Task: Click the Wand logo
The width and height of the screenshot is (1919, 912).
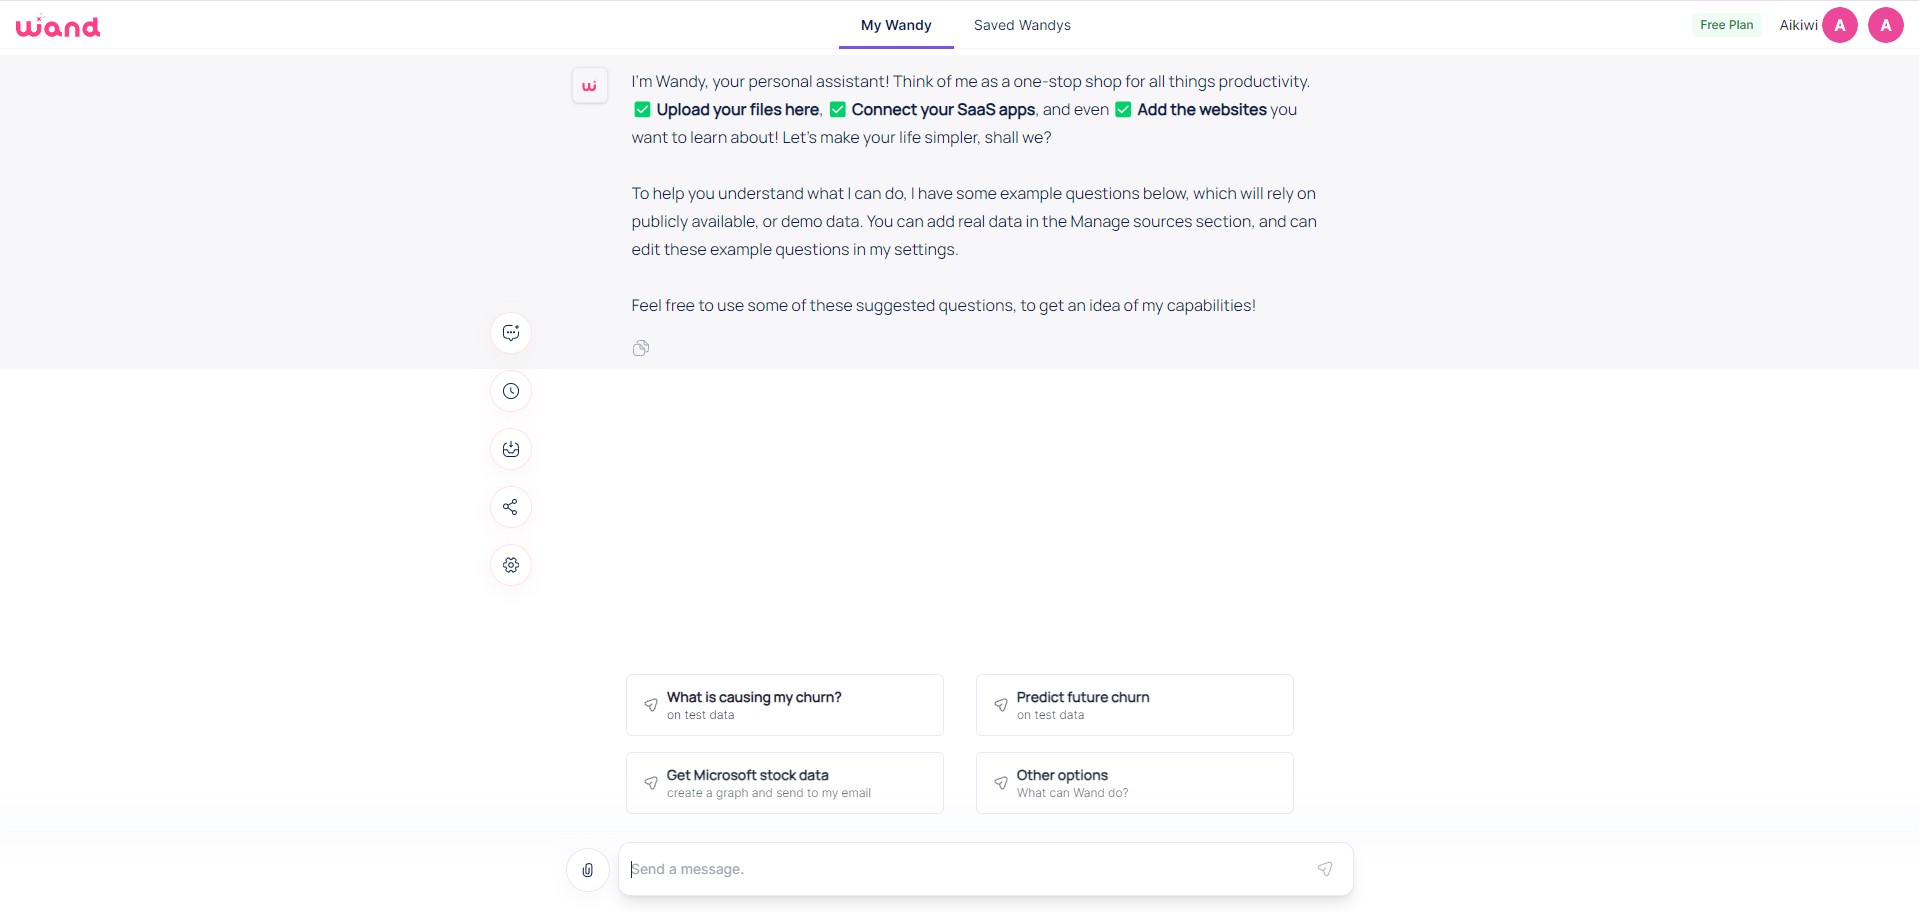Action: (58, 26)
